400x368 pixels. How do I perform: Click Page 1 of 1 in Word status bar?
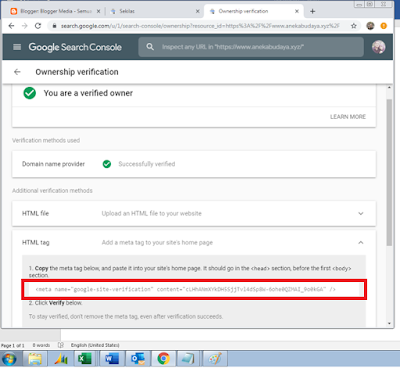point(13,345)
